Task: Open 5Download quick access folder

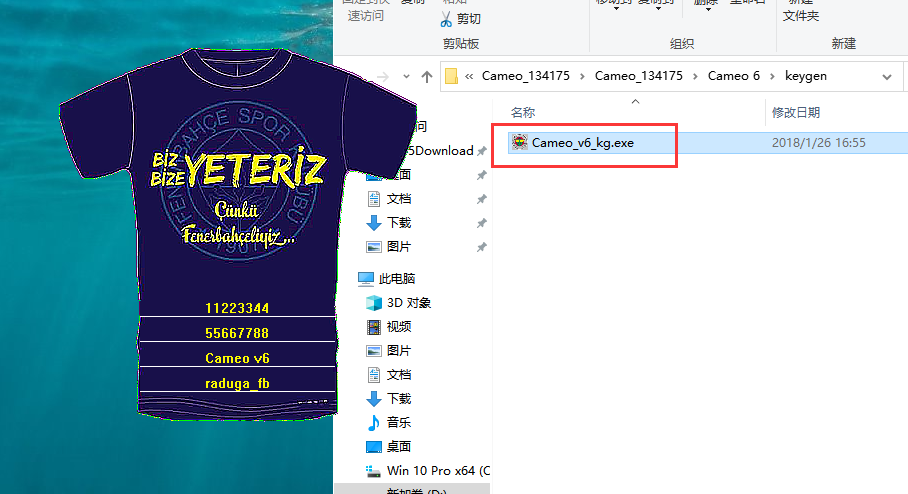Action: tap(440, 151)
